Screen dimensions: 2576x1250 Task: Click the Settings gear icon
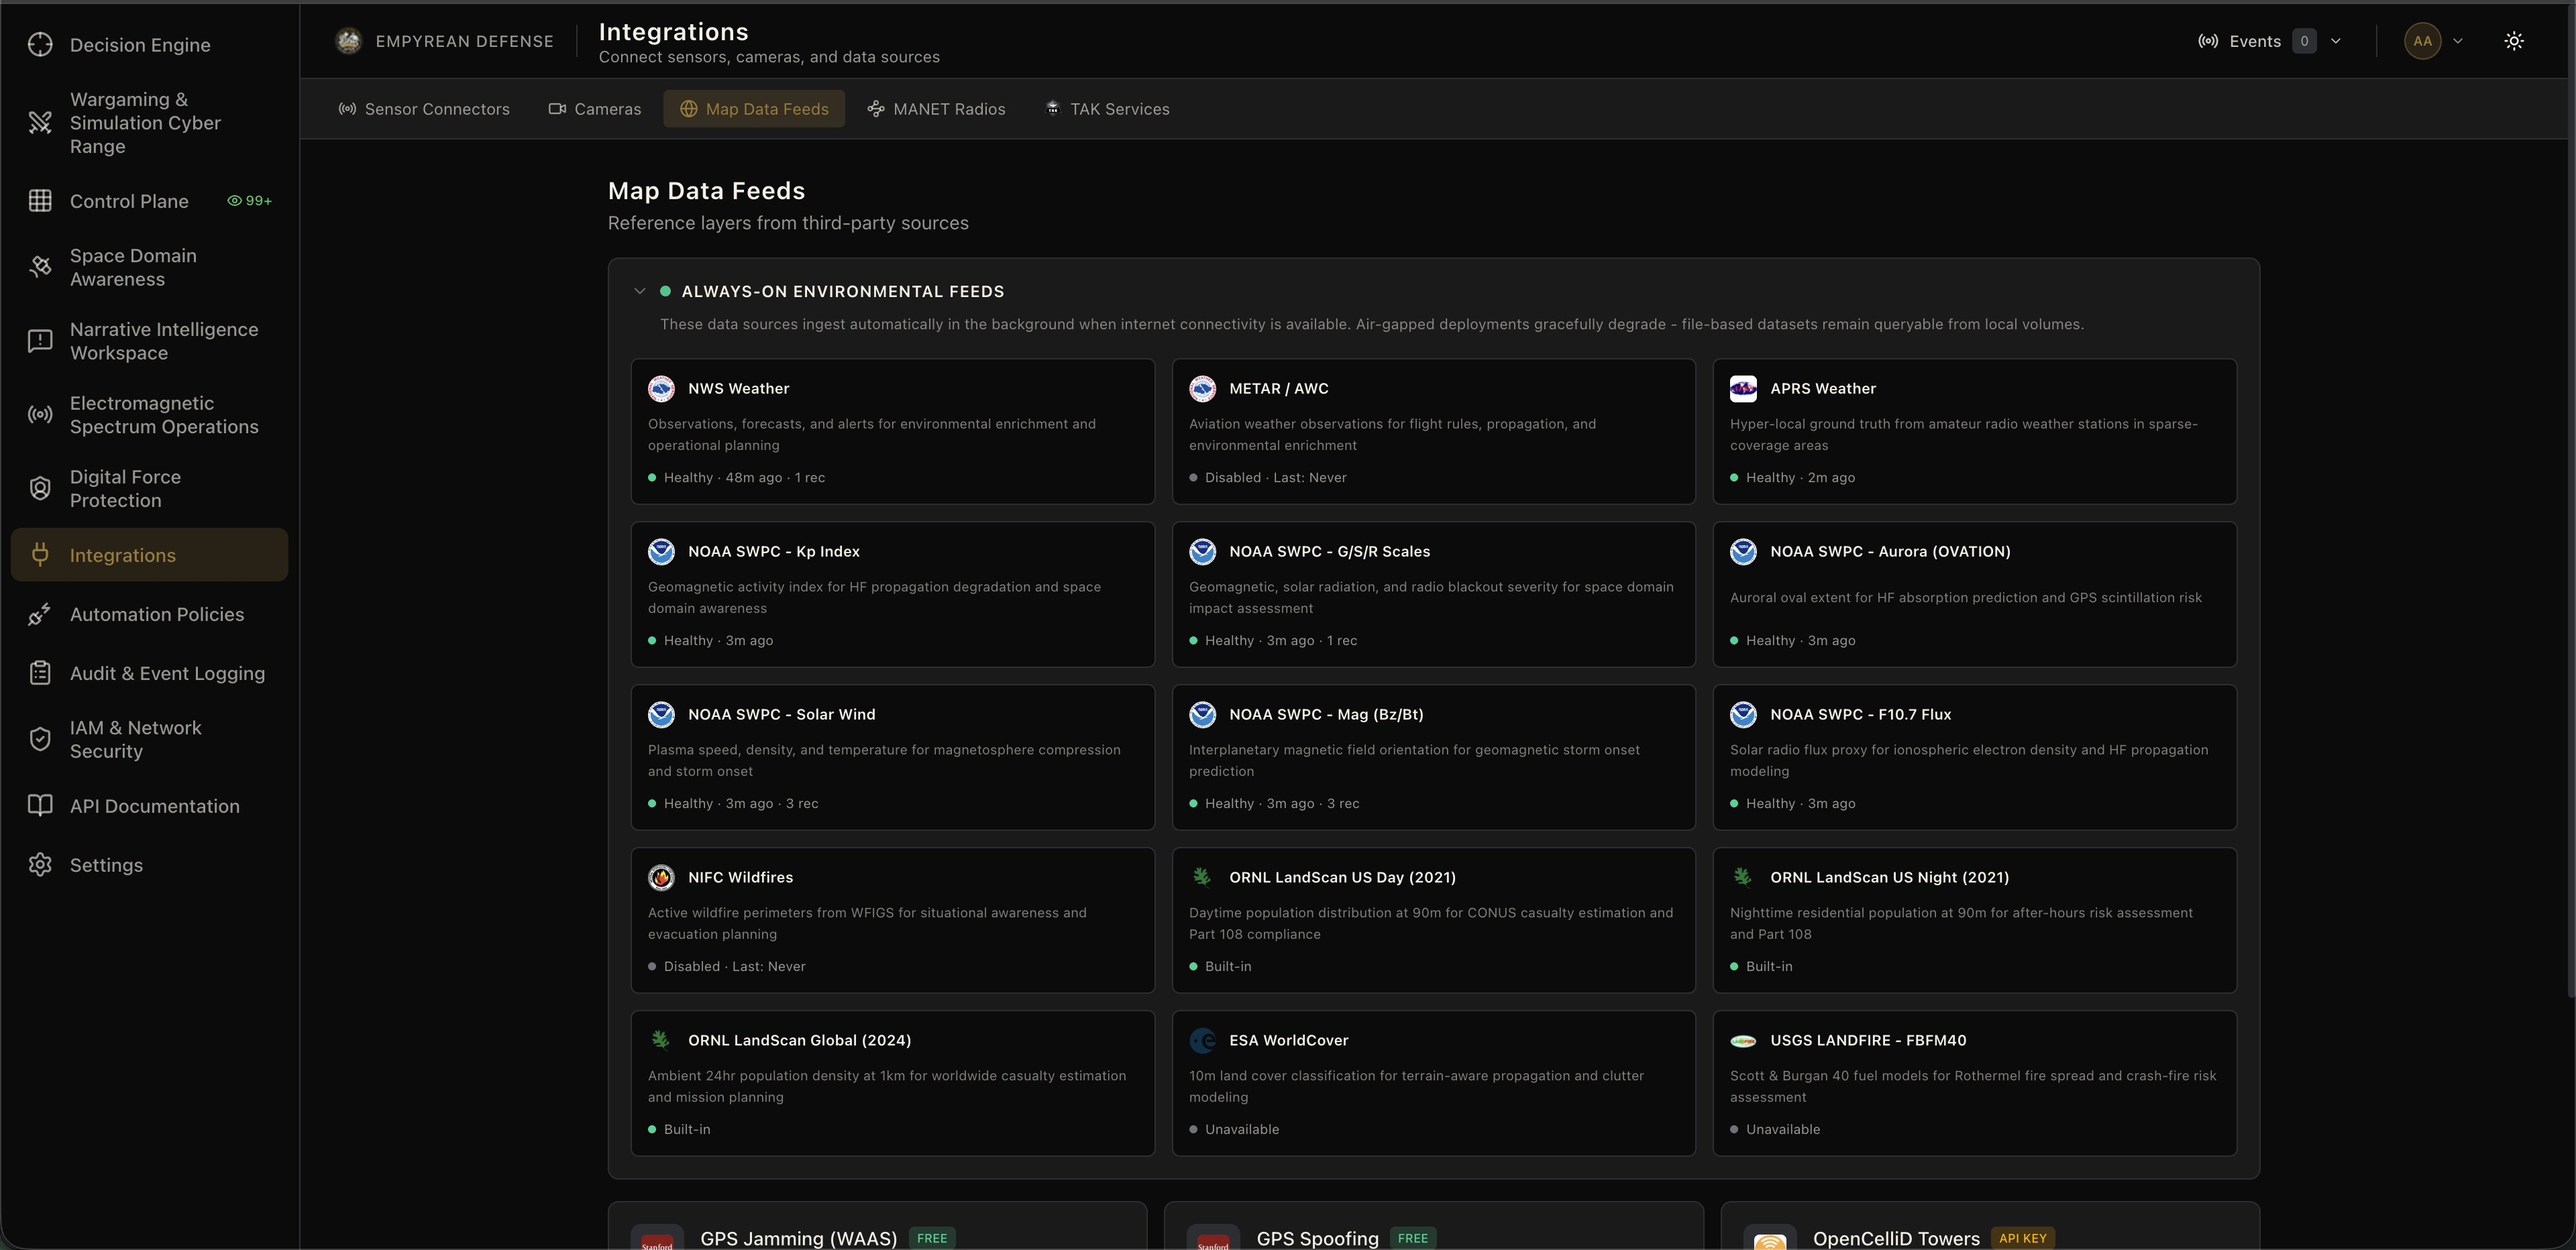click(40, 865)
